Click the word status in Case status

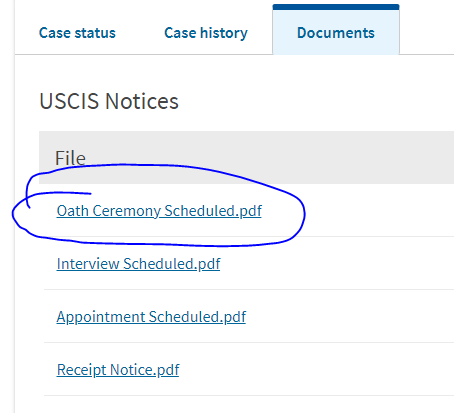95,33
